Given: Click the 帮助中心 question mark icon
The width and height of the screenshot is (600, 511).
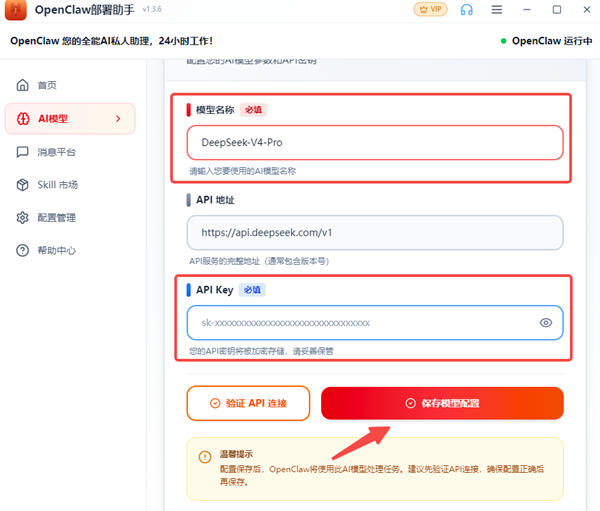Looking at the screenshot, I should pyautogui.click(x=23, y=251).
